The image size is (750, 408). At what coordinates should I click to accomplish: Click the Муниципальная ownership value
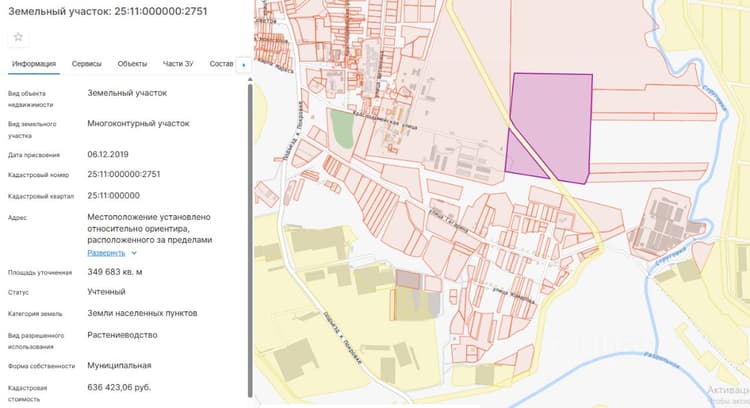(119, 365)
